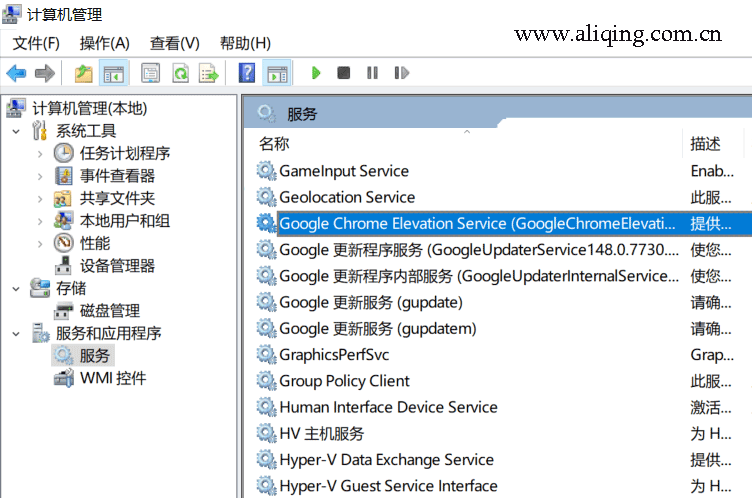Collapse the 存储 tree node
The width and height of the screenshot is (752, 498).
(x=16, y=288)
